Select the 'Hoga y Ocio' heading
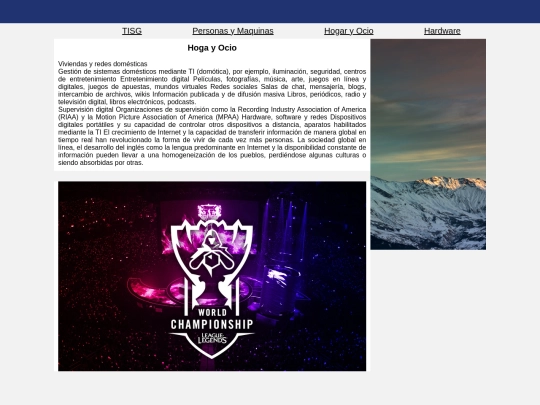 (x=212, y=48)
